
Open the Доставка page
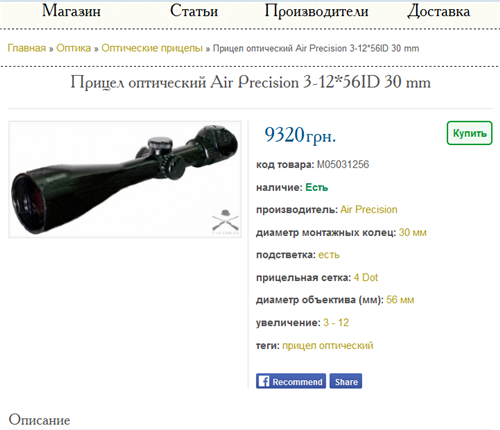(x=439, y=12)
